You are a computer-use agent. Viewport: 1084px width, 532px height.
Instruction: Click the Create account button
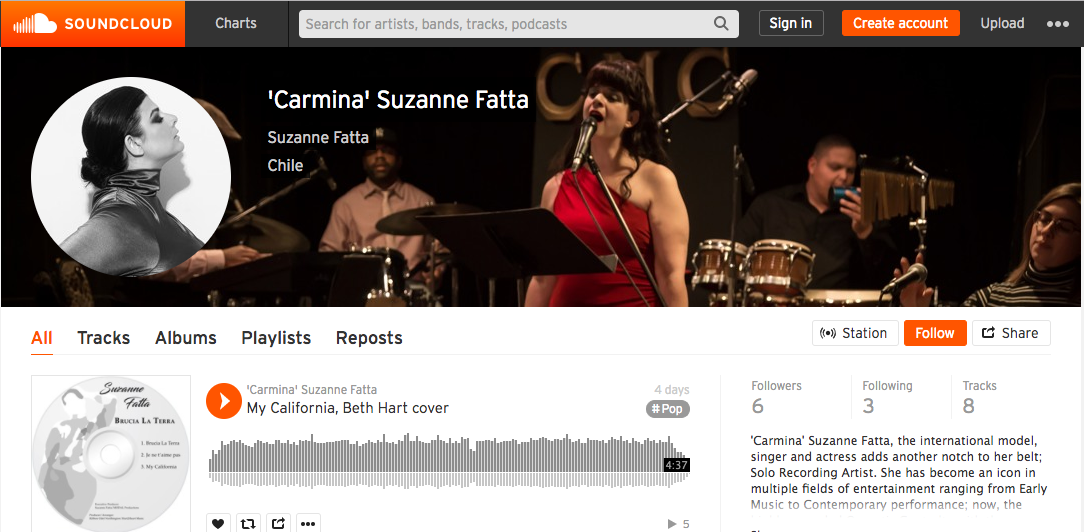pos(900,23)
